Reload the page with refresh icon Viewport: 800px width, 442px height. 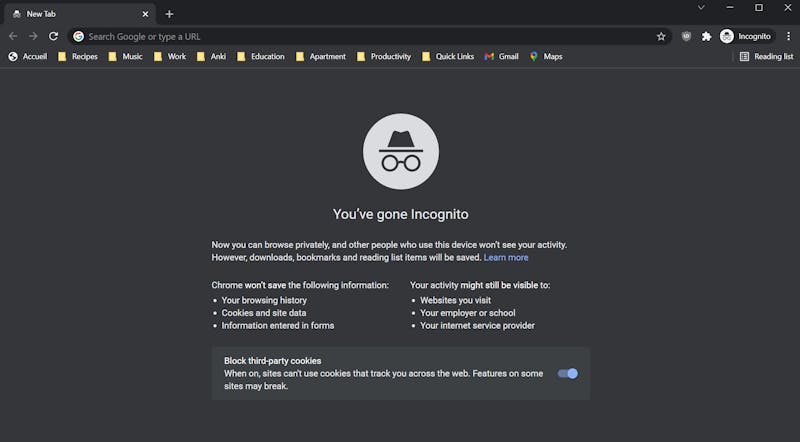pos(53,36)
